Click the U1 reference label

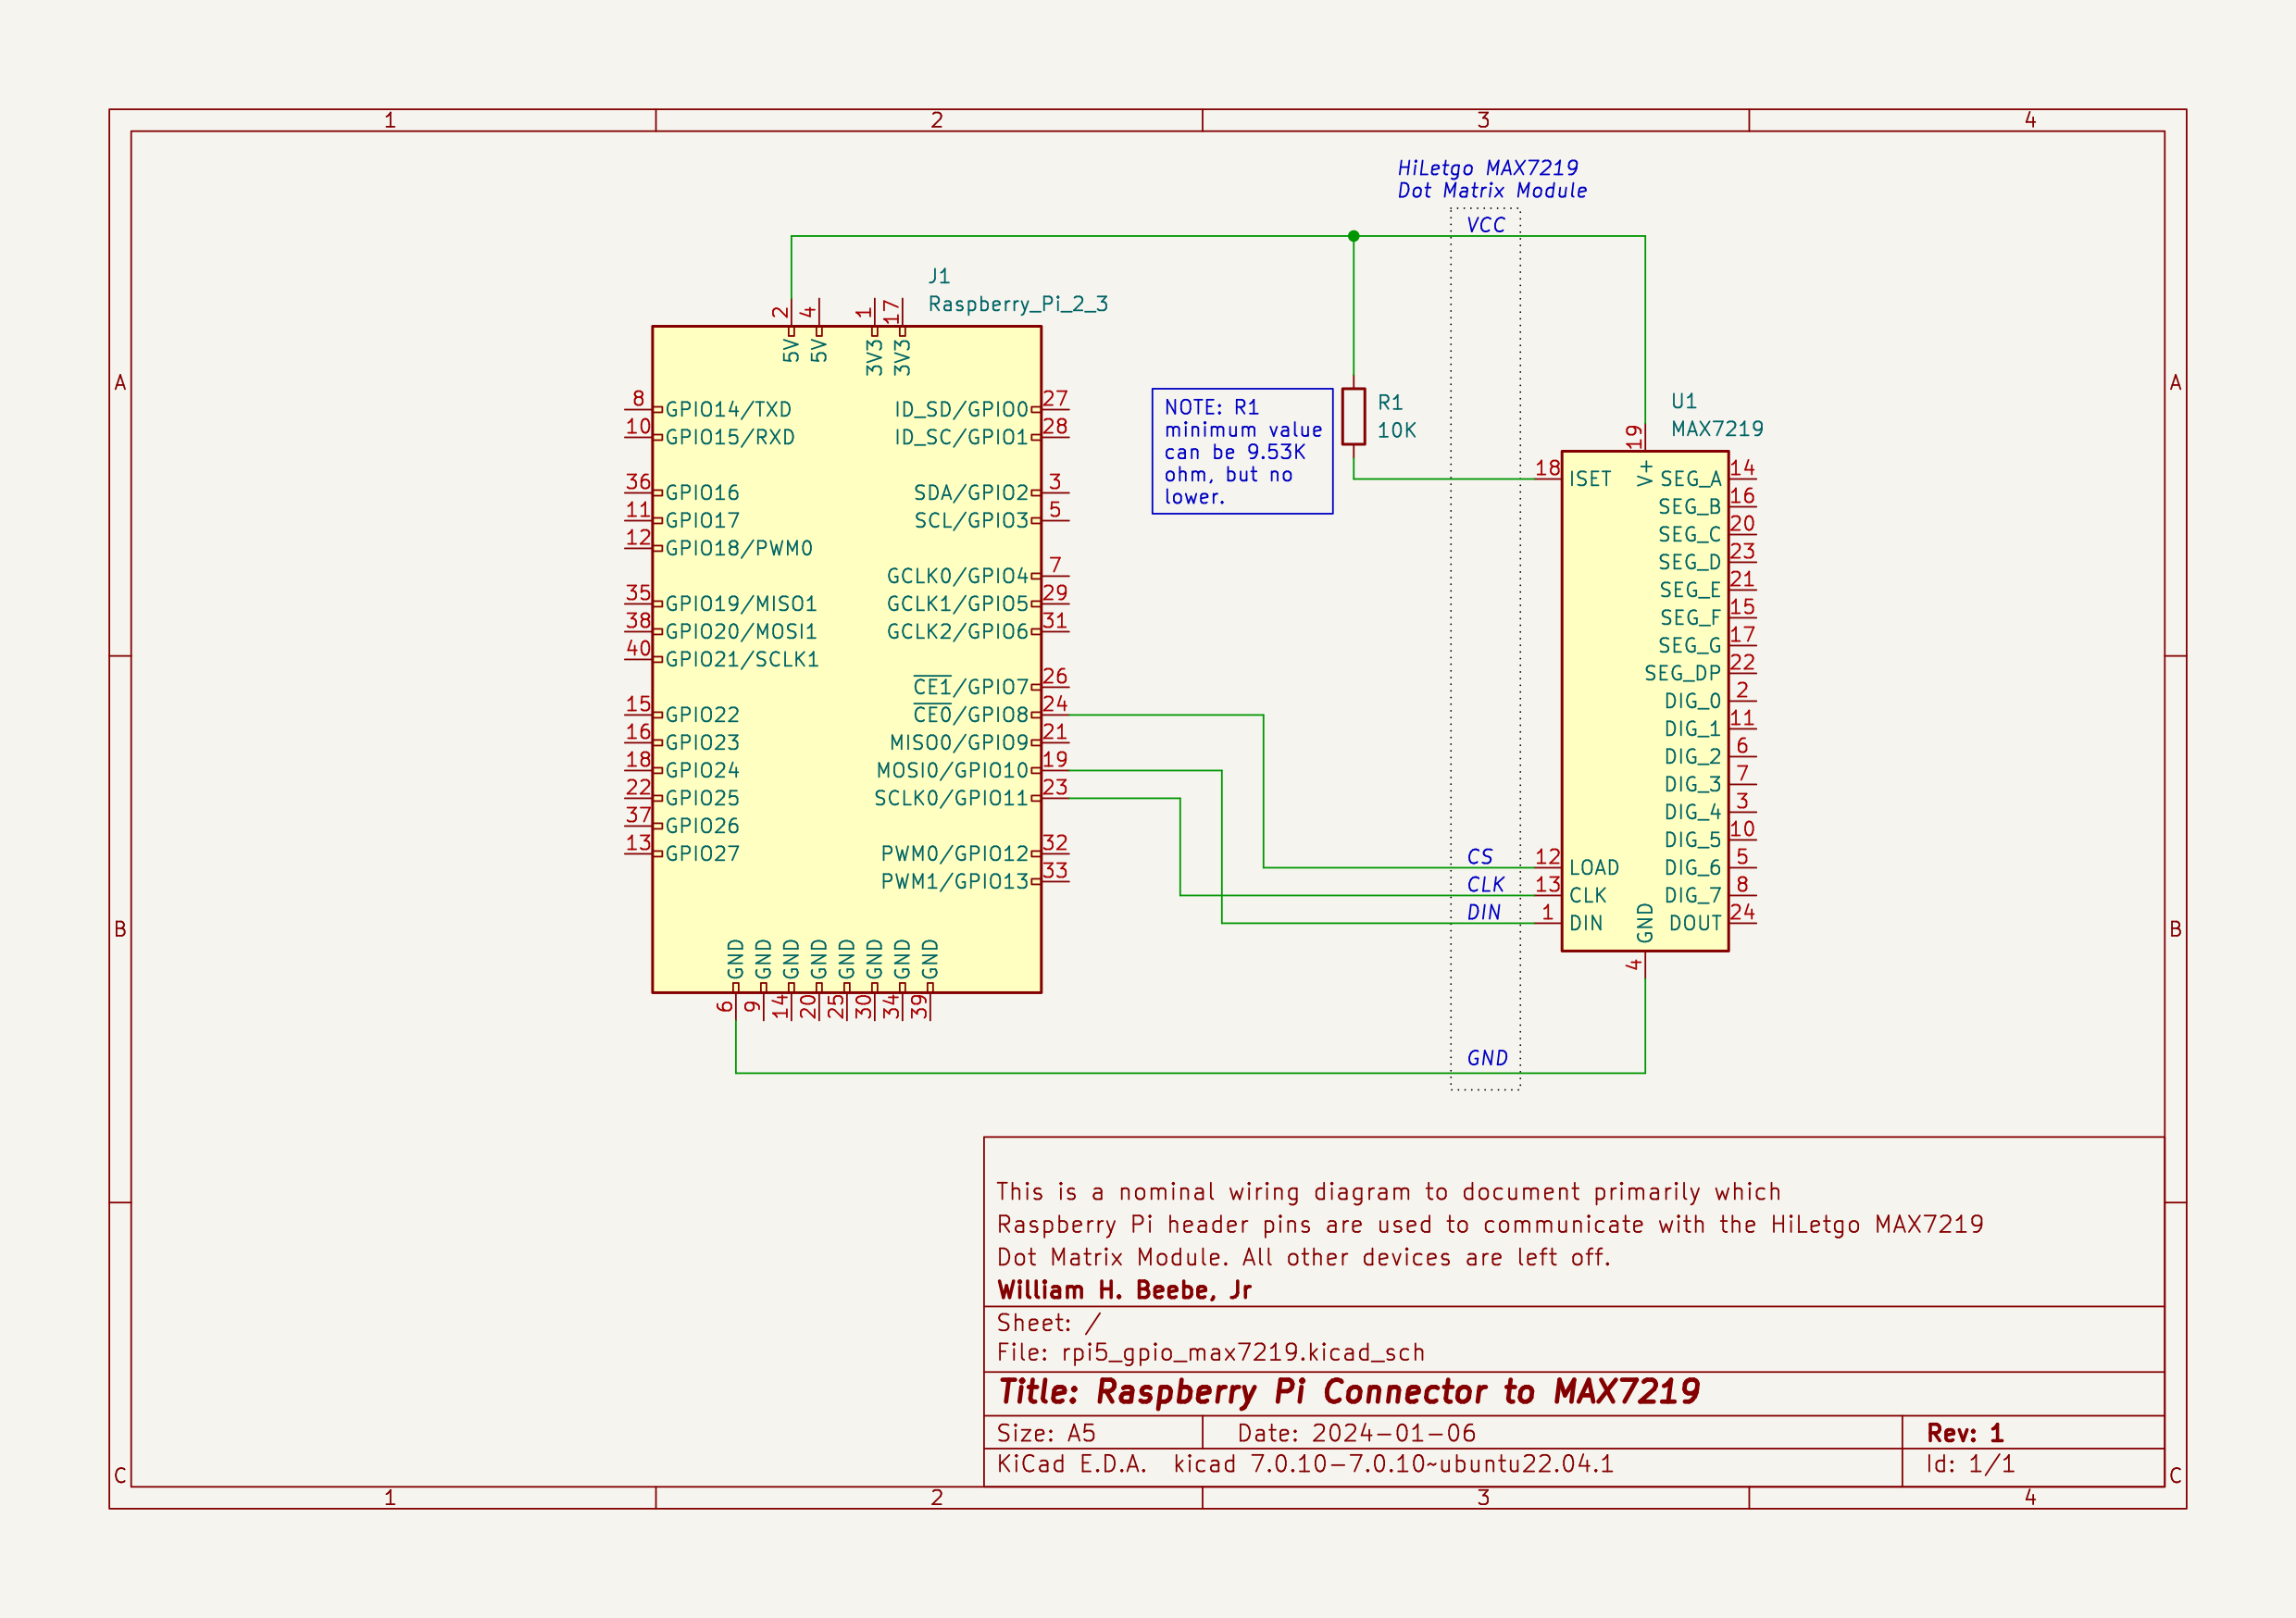[1684, 401]
